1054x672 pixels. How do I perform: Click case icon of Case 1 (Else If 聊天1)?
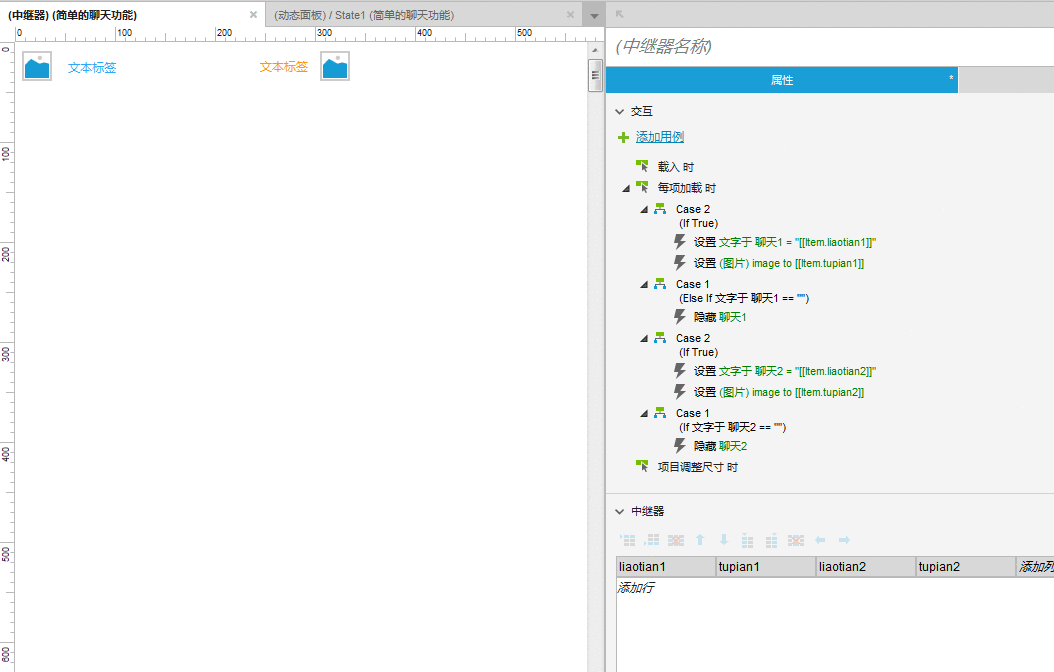(660, 284)
